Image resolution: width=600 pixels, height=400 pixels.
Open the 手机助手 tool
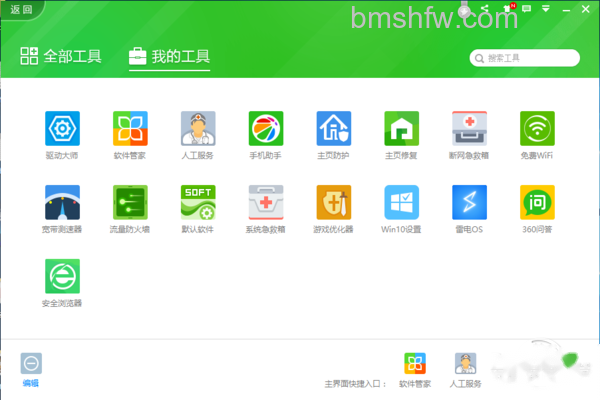point(266,129)
